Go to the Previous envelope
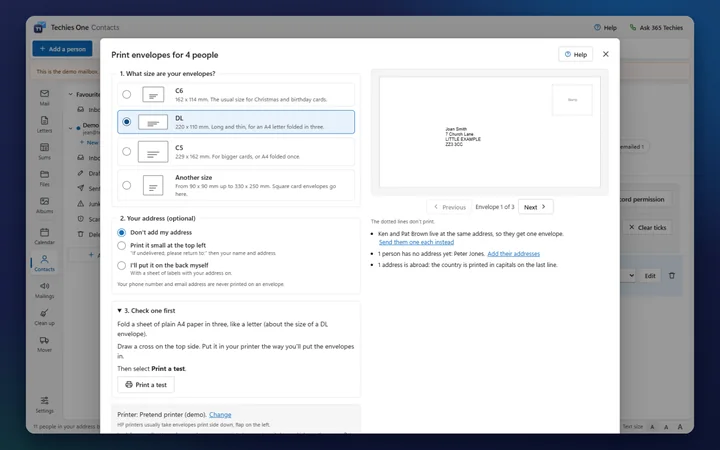This screenshot has height=450, width=720. click(x=450, y=207)
